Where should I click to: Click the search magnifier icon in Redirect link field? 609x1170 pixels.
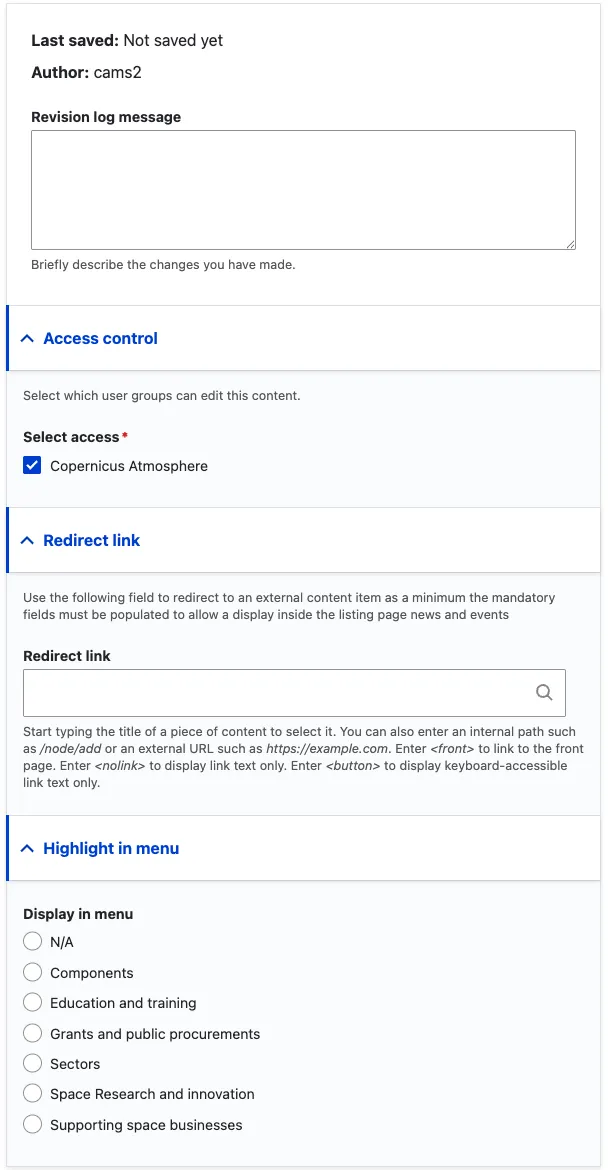pos(544,692)
